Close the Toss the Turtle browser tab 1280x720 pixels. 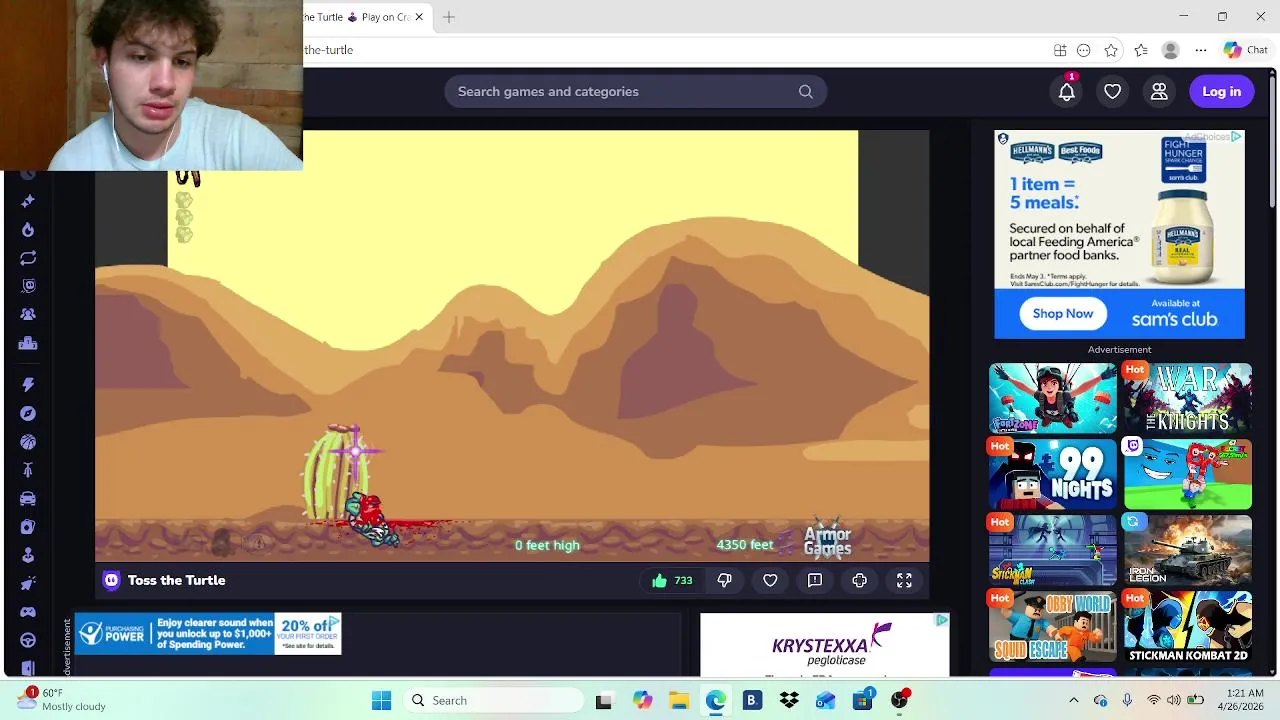click(x=419, y=17)
